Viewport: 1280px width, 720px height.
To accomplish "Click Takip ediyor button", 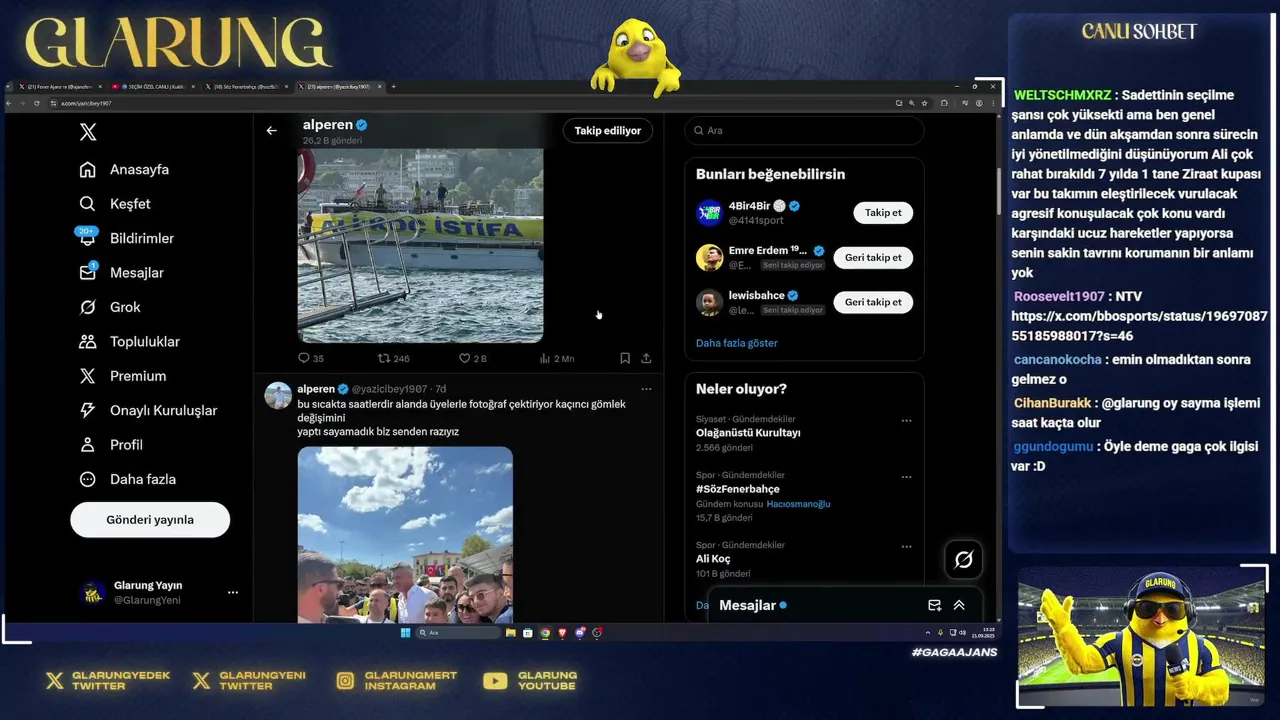I will [x=607, y=131].
